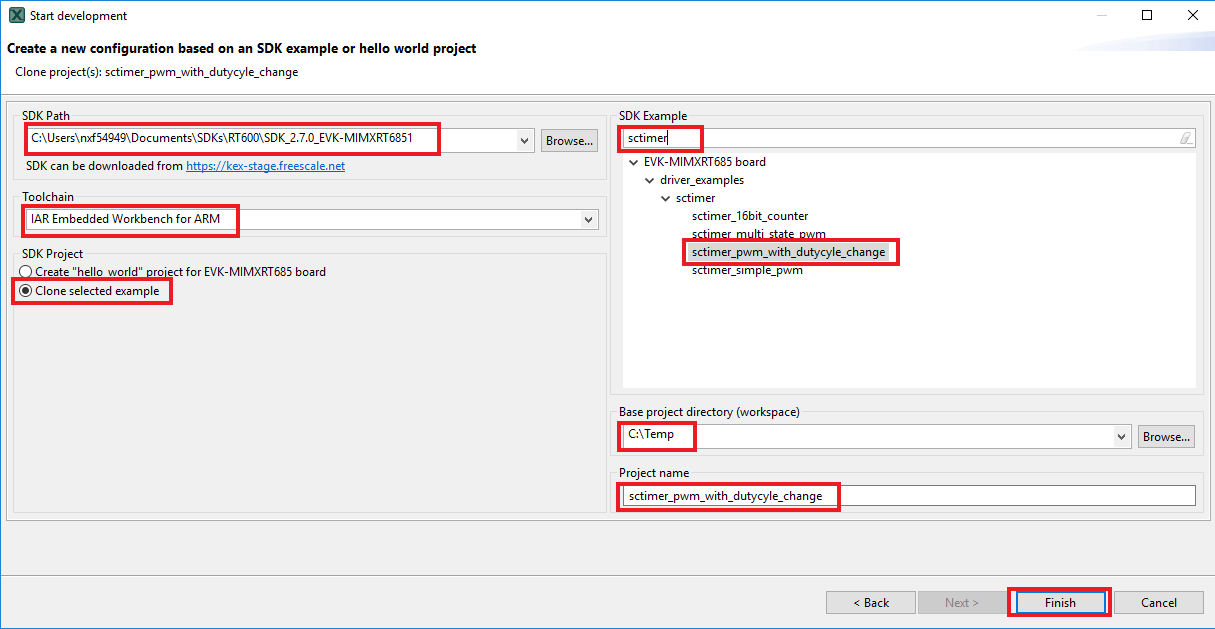Select 'Clone selected example' radio button
The height and width of the screenshot is (629, 1215).
[26, 291]
